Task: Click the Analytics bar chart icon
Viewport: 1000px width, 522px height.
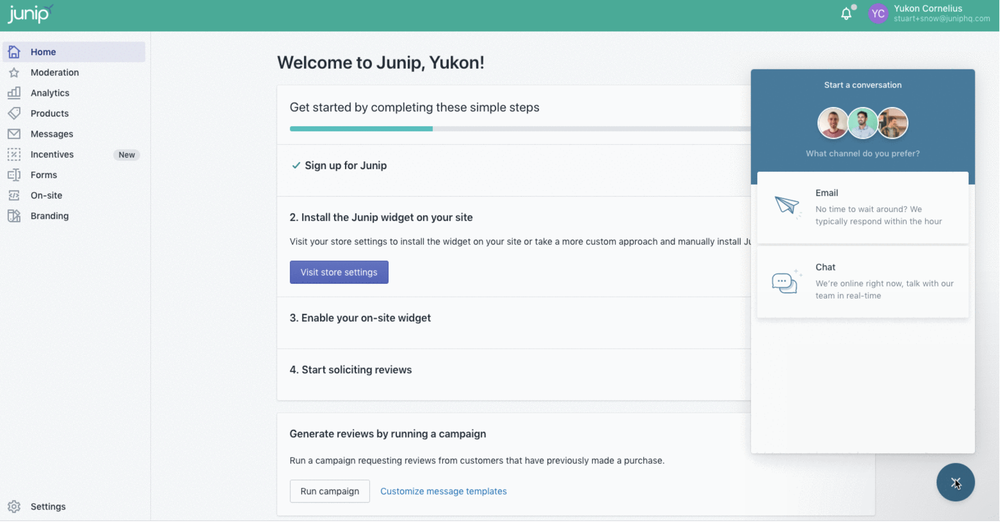Action: pos(14,93)
